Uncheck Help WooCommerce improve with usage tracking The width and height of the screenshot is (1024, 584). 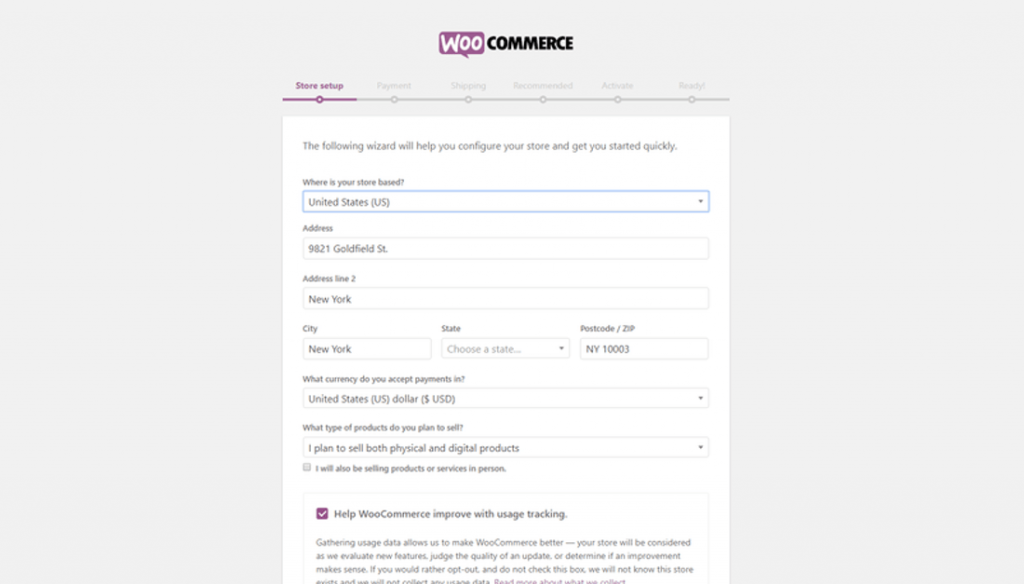321,513
